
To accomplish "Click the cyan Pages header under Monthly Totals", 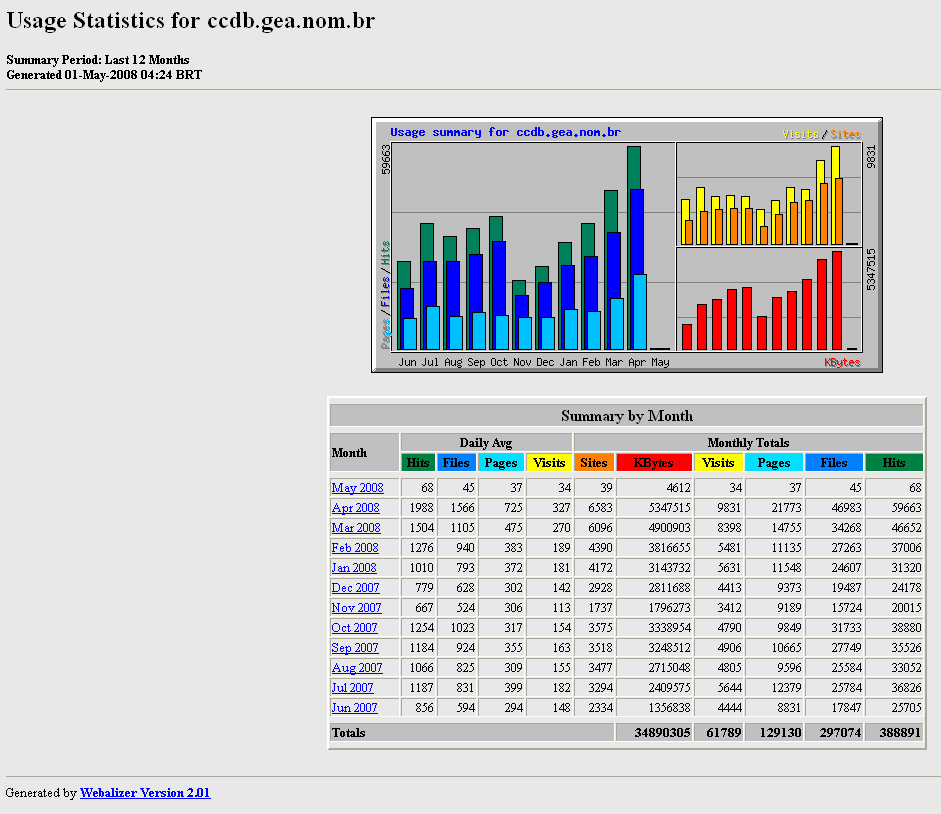I will tap(773, 463).
